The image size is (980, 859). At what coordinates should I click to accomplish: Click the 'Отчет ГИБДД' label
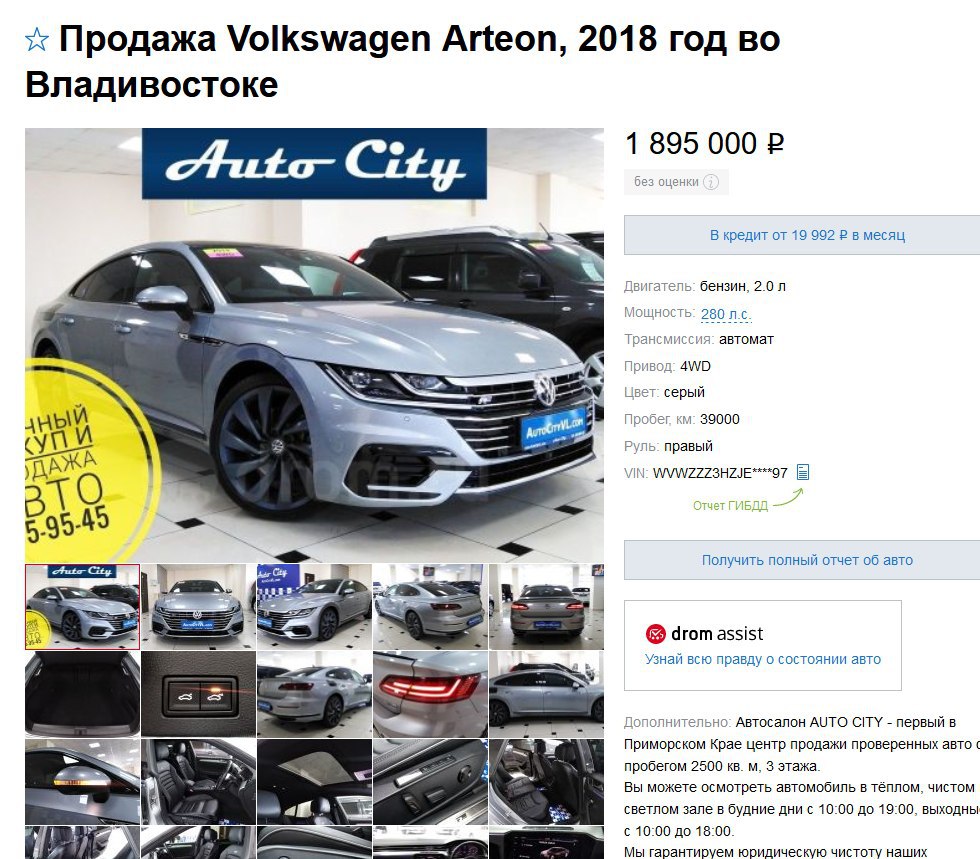(730, 506)
